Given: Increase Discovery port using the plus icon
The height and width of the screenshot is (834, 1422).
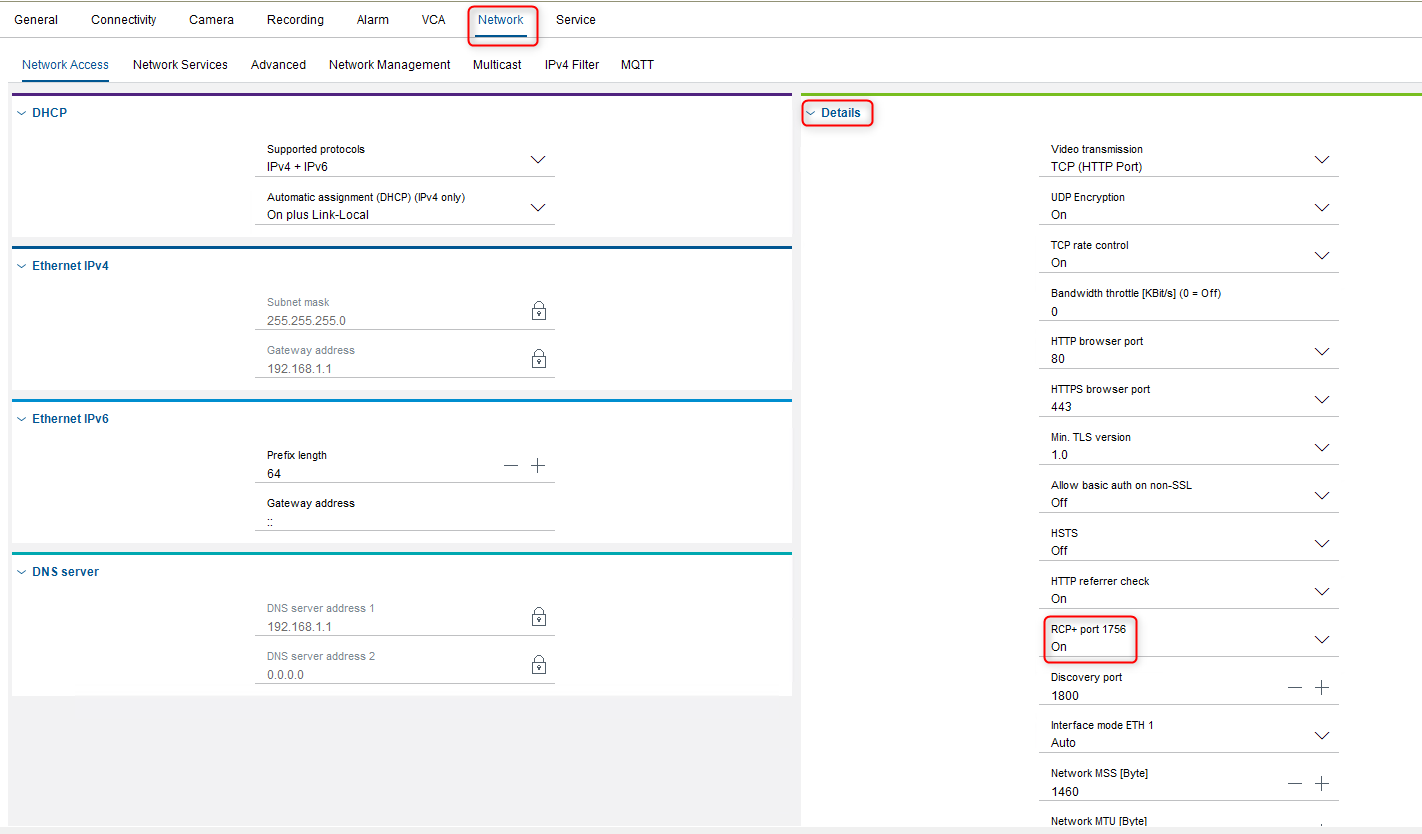Looking at the screenshot, I should pos(1322,688).
